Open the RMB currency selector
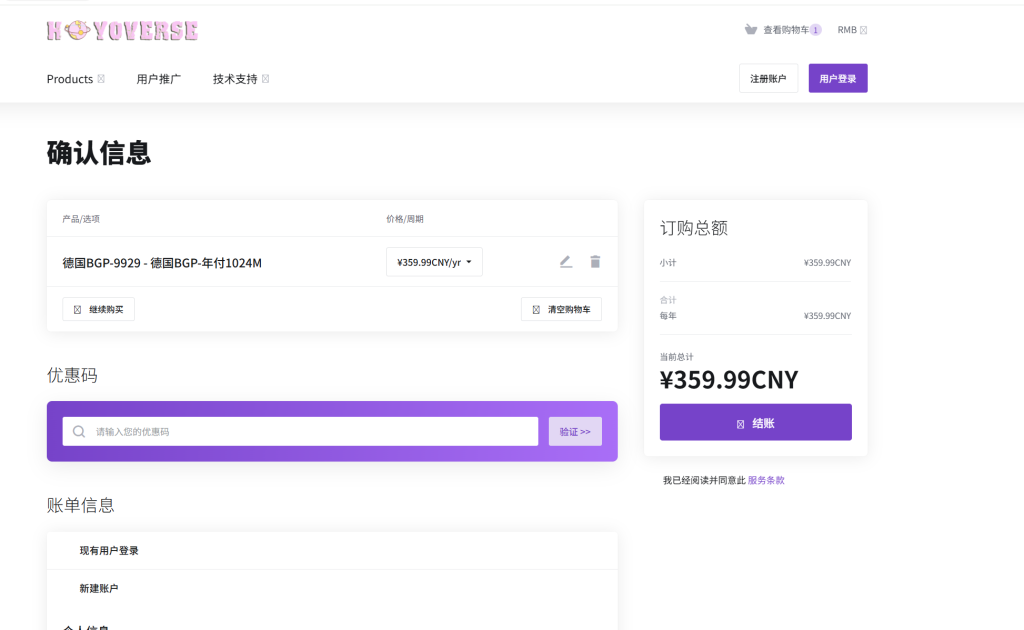The width and height of the screenshot is (1024, 630). click(x=852, y=30)
